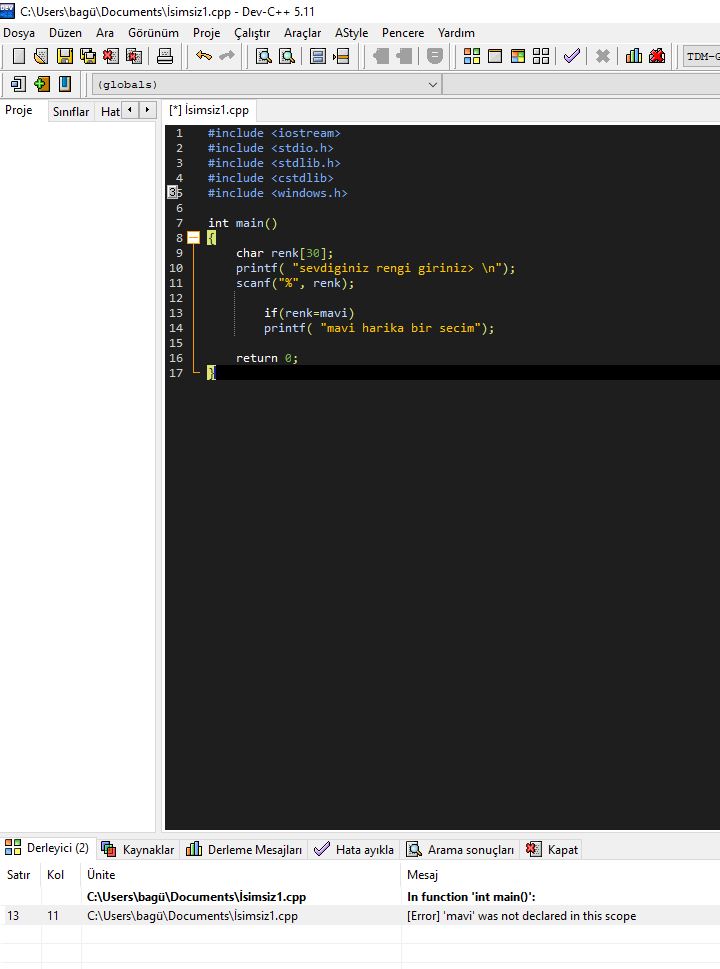
Task: Open the Hata ayıkla bottom tab
Action: click(x=354, y=850)
